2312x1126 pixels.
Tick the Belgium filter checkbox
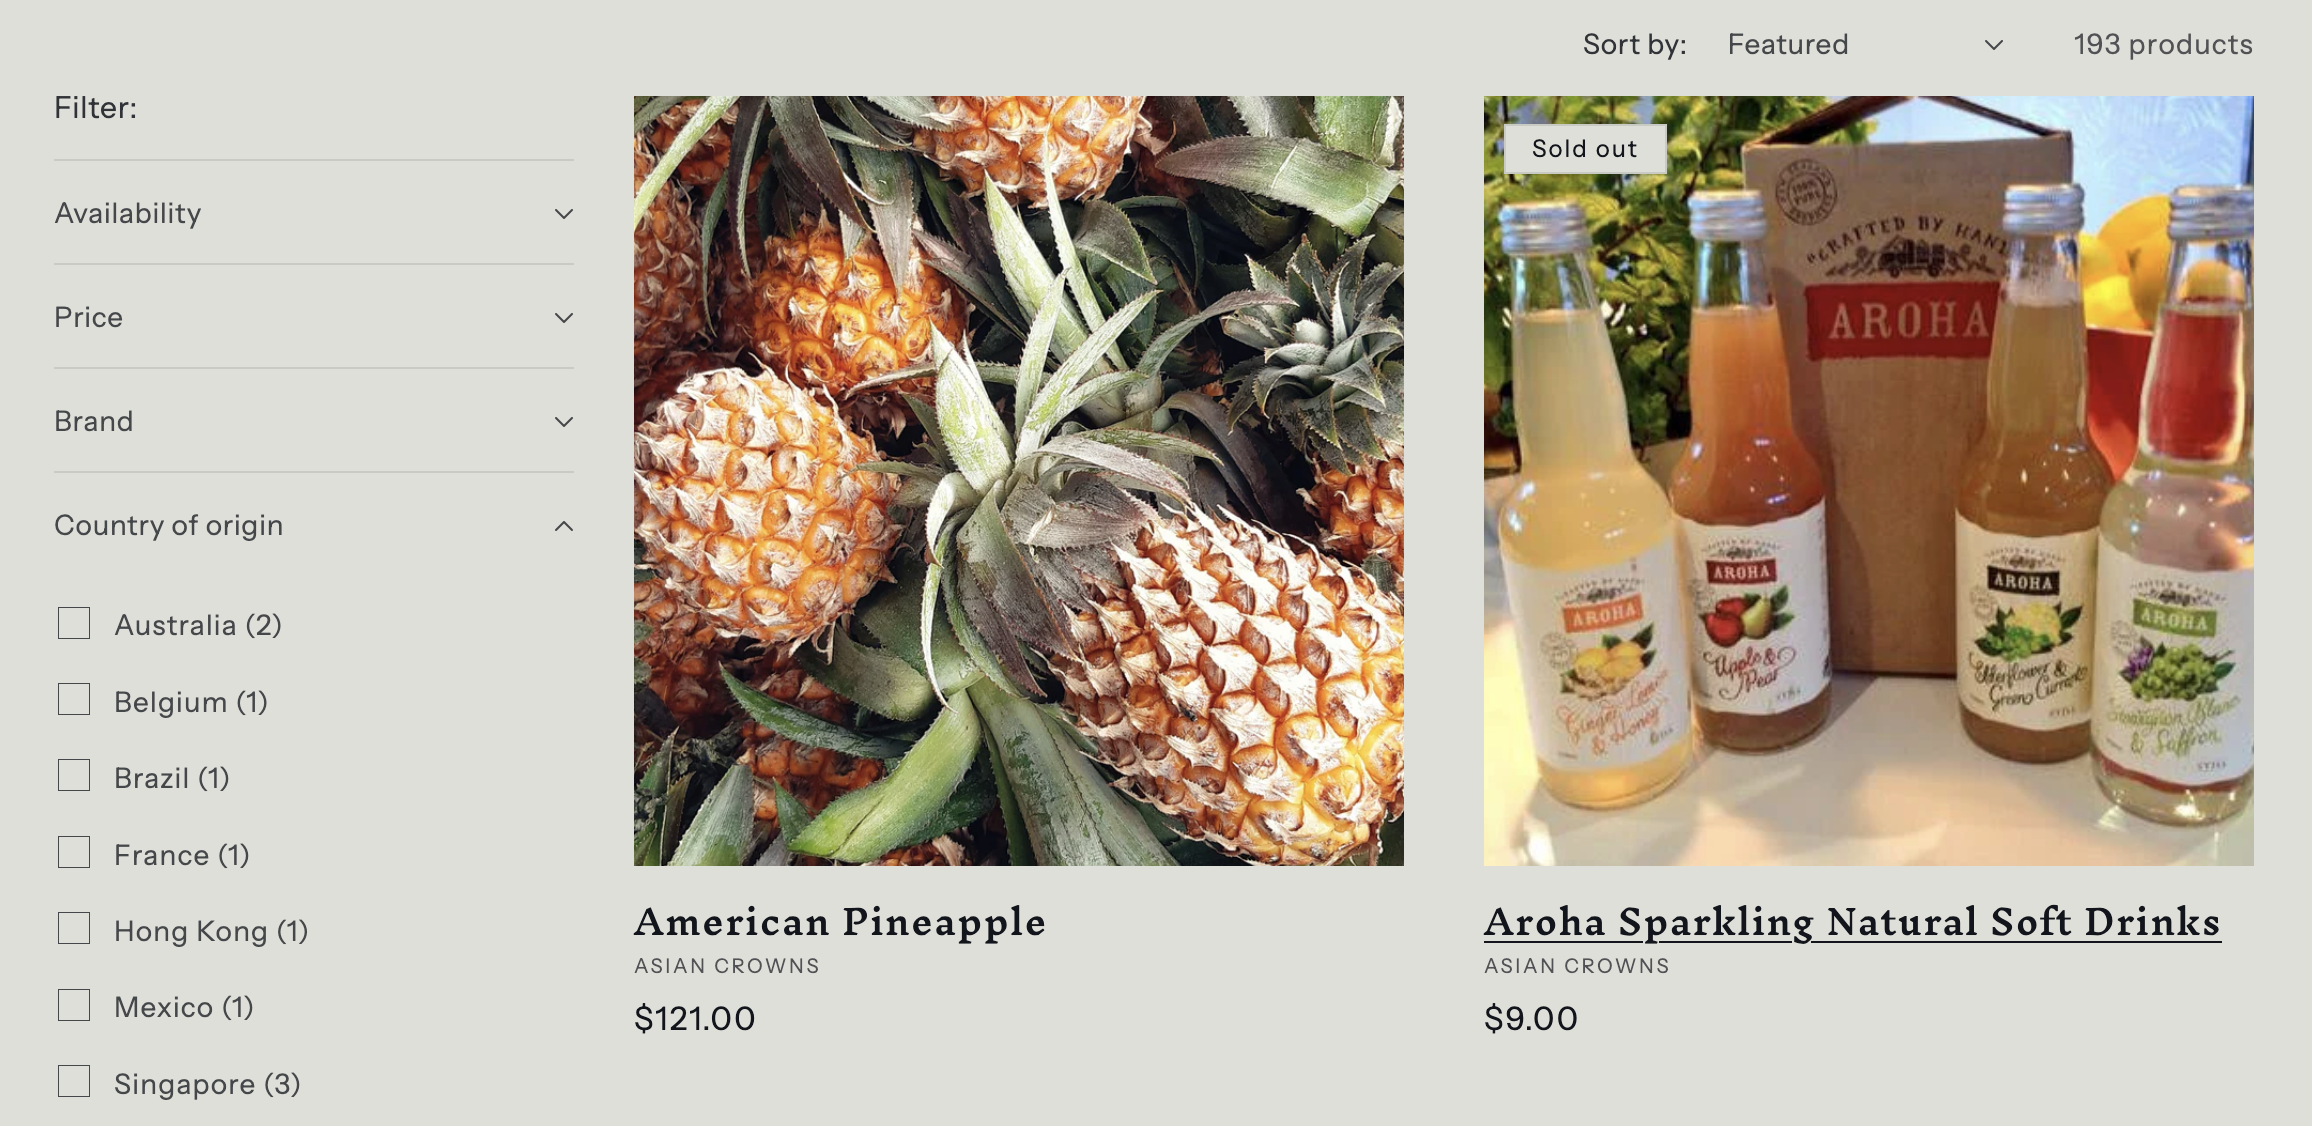74,700
